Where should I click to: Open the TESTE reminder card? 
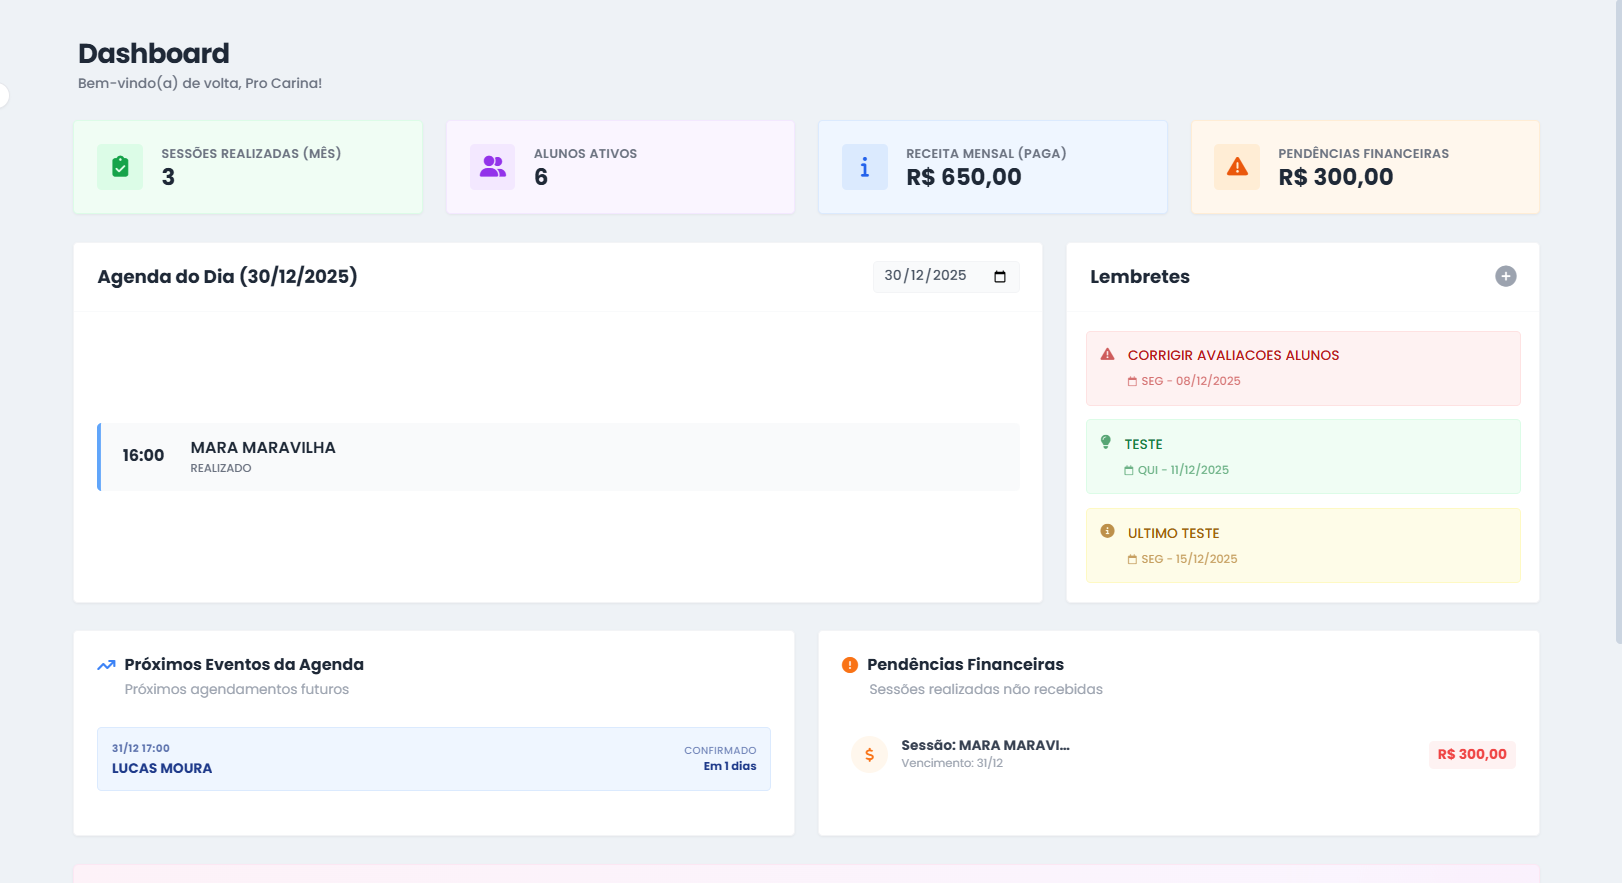pos(1303,457)
